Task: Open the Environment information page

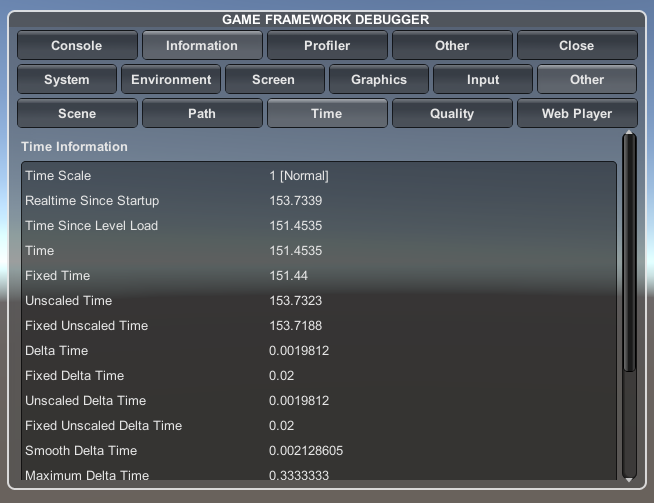Action: coord(171,79)
